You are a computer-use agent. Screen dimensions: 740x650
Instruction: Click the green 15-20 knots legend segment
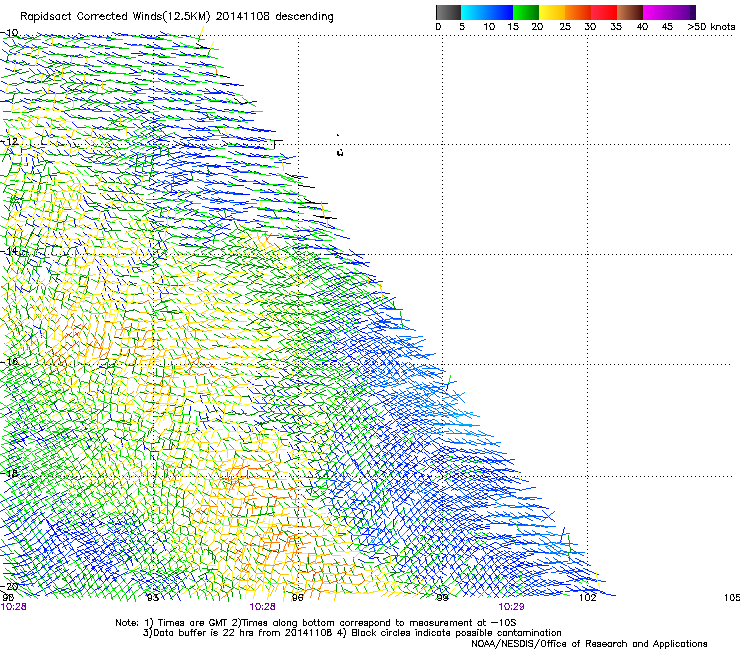pos(526,12)
